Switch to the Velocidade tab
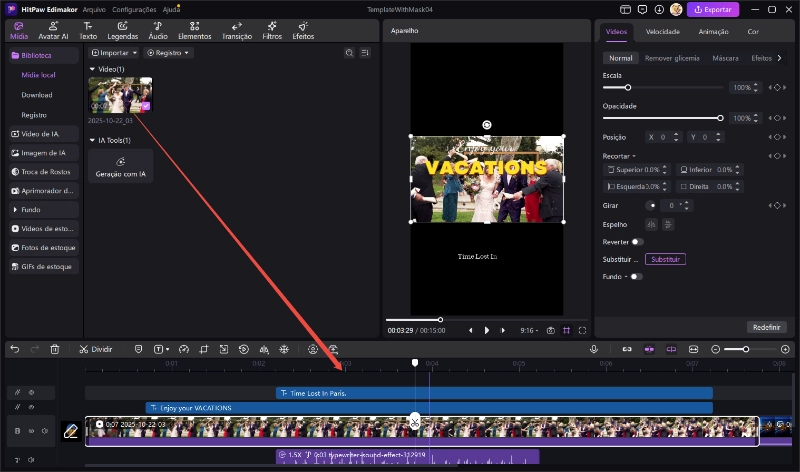800x472 pixels. [662, 31]
